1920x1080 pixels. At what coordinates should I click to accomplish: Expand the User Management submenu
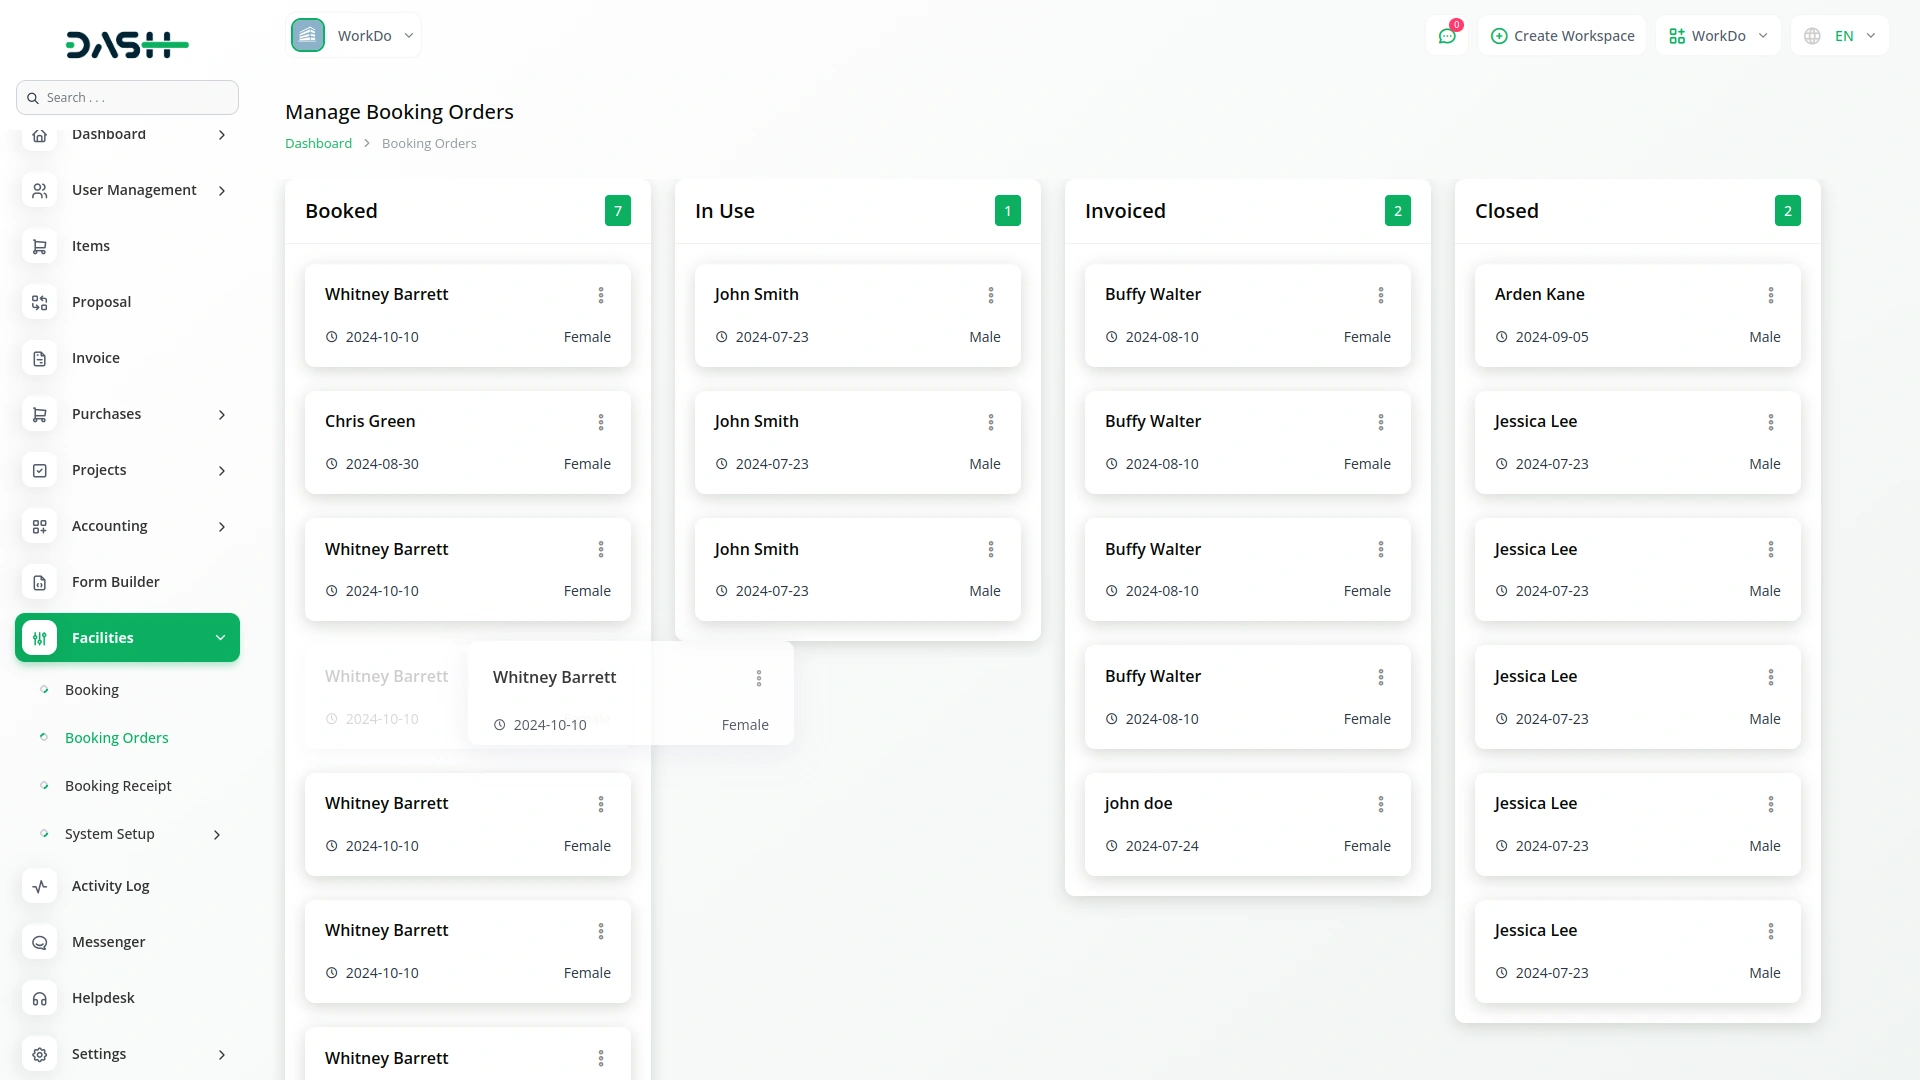(221, 190)
